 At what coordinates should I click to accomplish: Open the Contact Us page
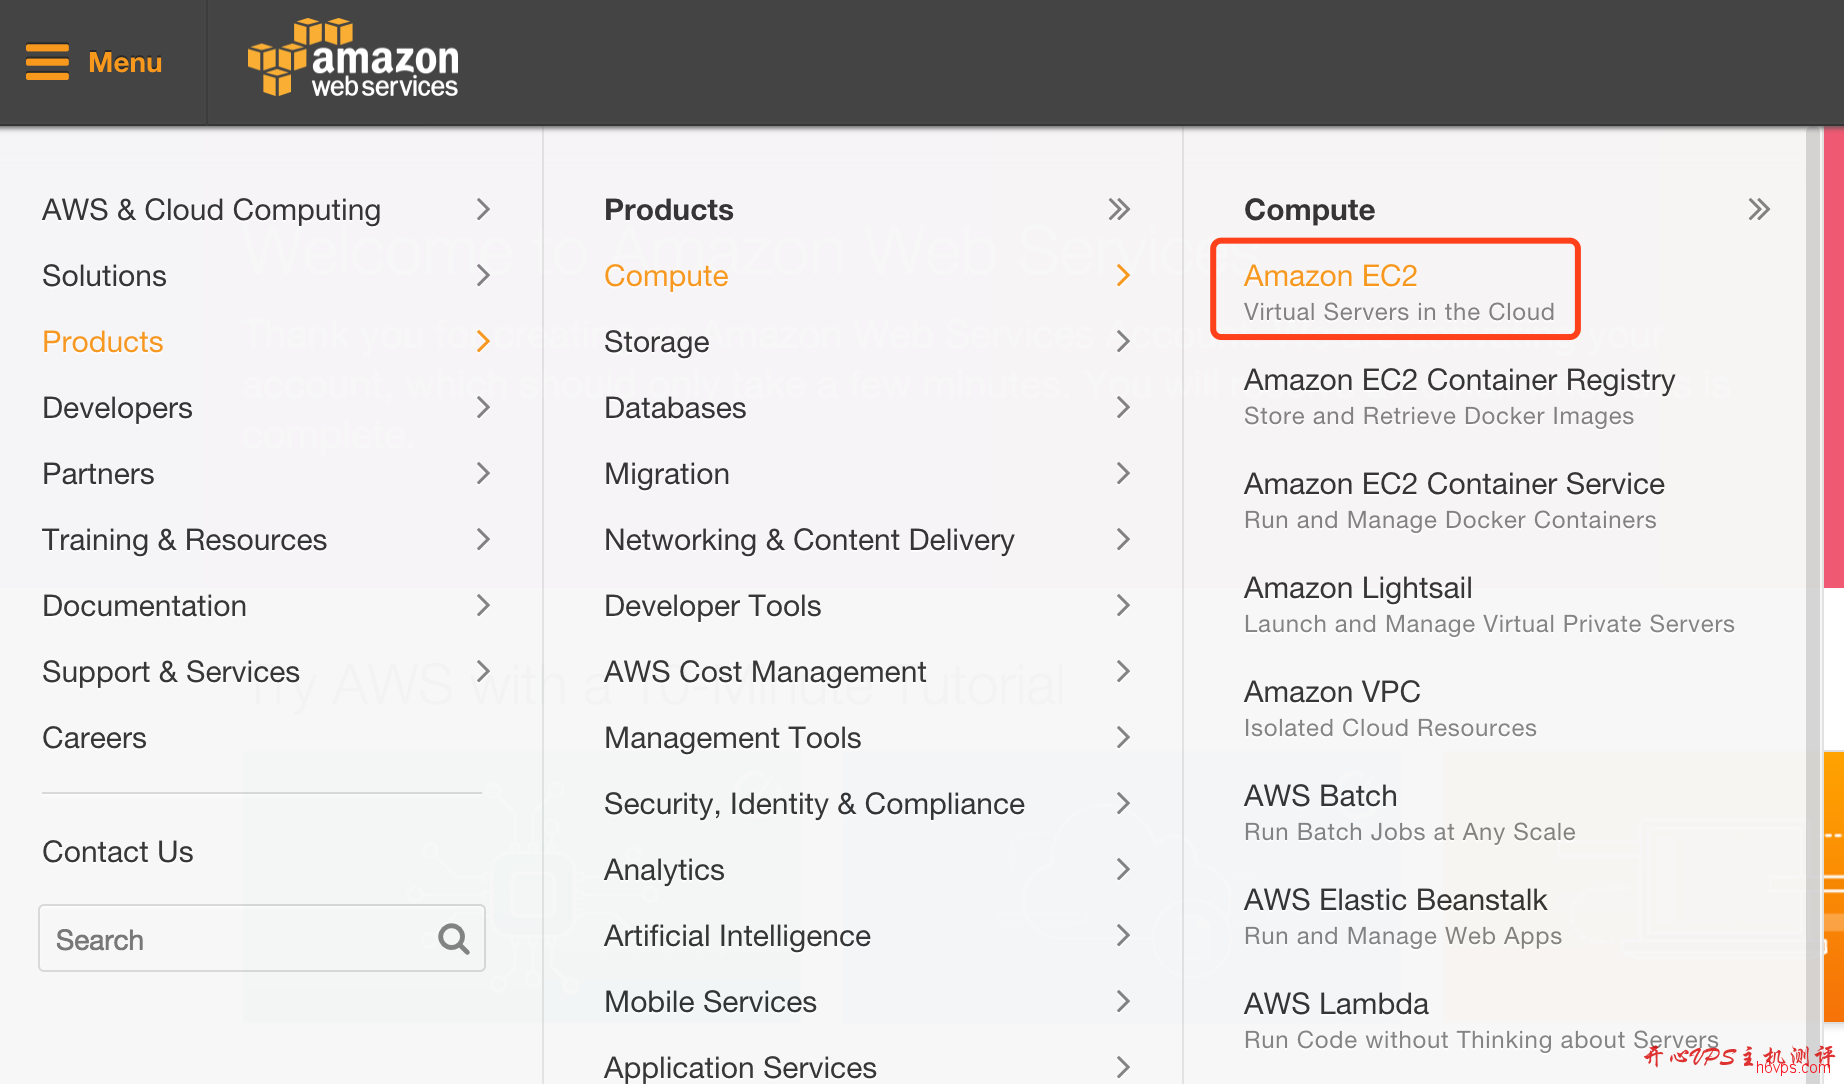117,851
